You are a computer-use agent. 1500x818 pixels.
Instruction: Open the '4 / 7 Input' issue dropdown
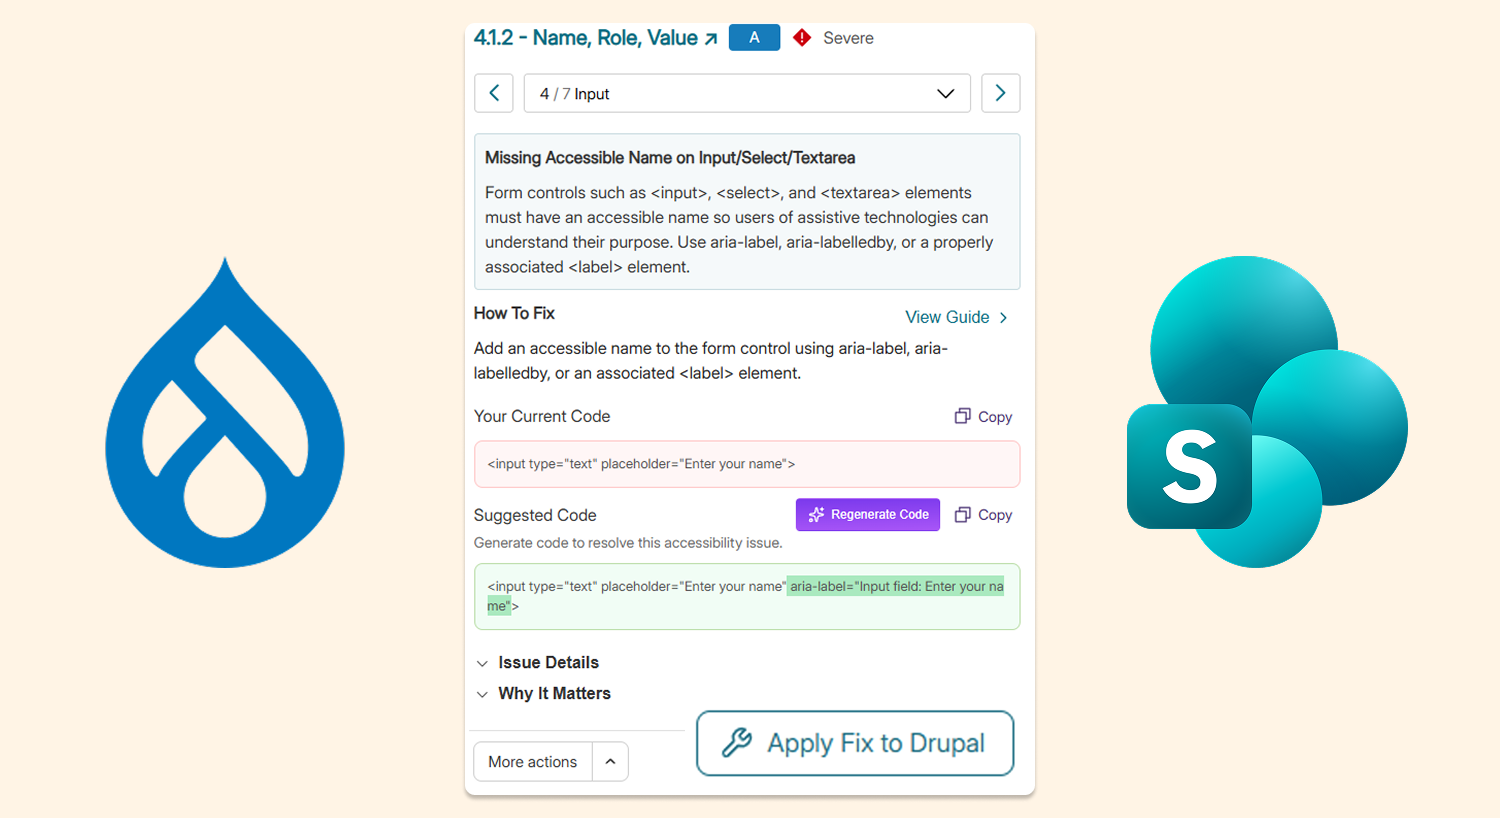click(747, 93)
